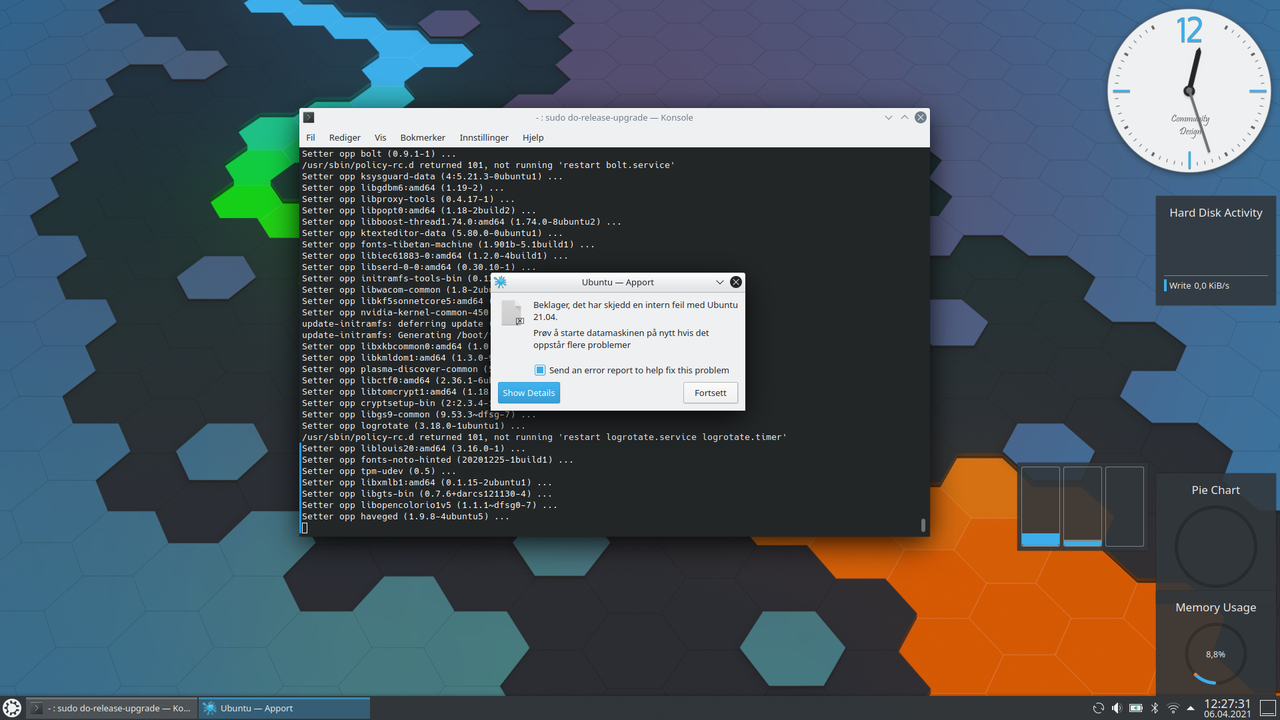The image size is (1280, 720).
Task: Select the Ubuntu — Apport taskbar entry
Action: [283, 707]
